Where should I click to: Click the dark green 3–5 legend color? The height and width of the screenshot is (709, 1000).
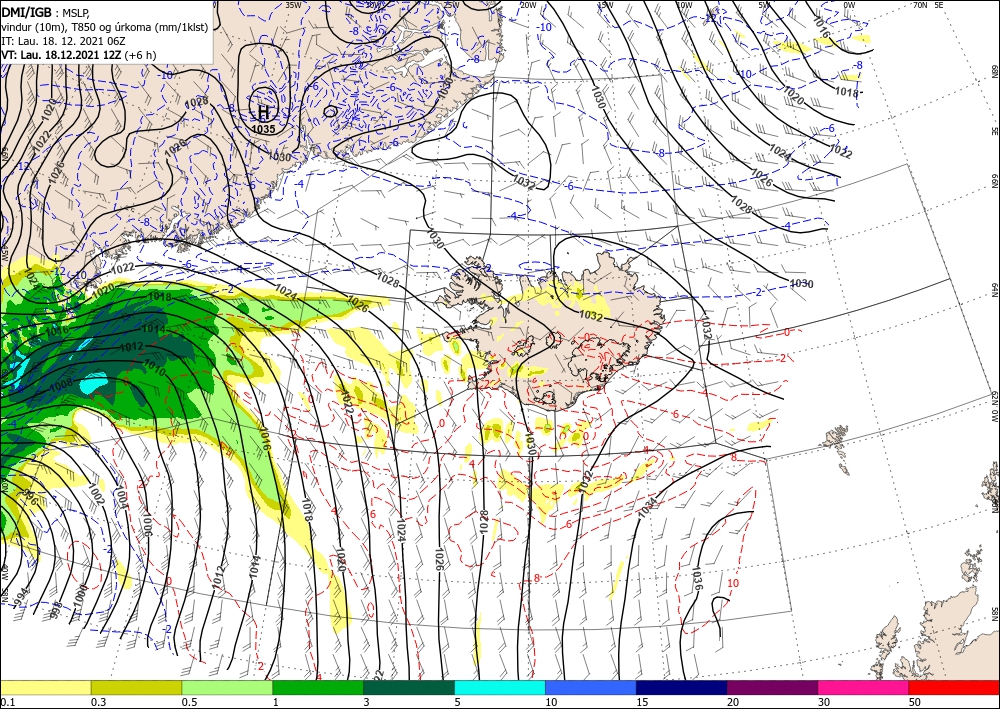[x=409, y=687]
